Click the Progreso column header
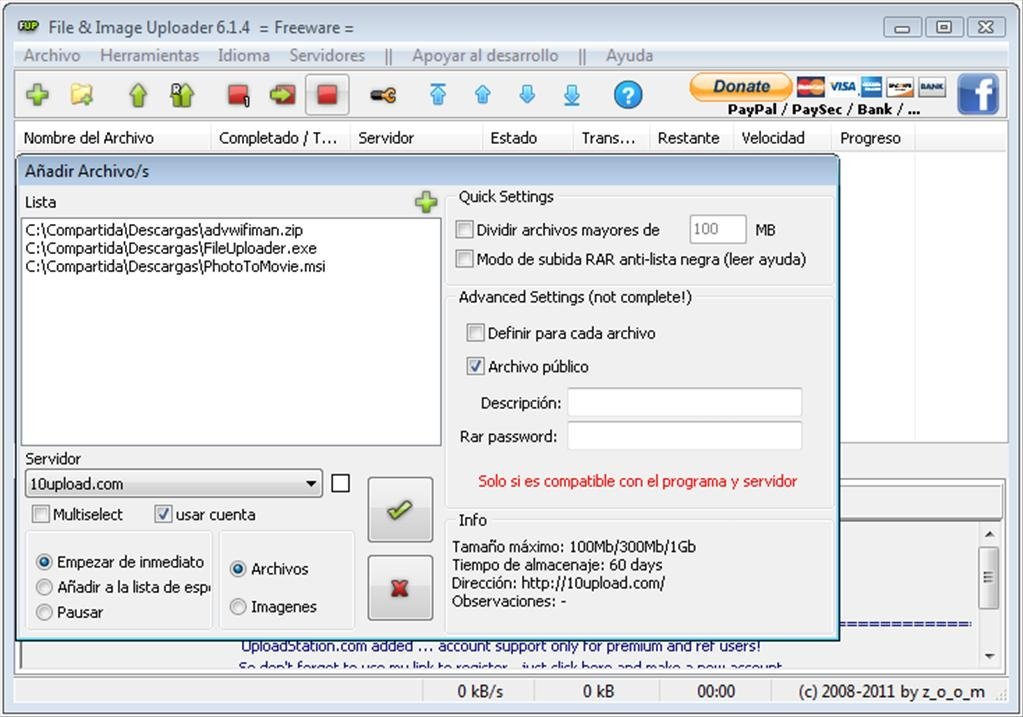The image size is (1023, 717). pyautogui.click(x=872, y=138)
